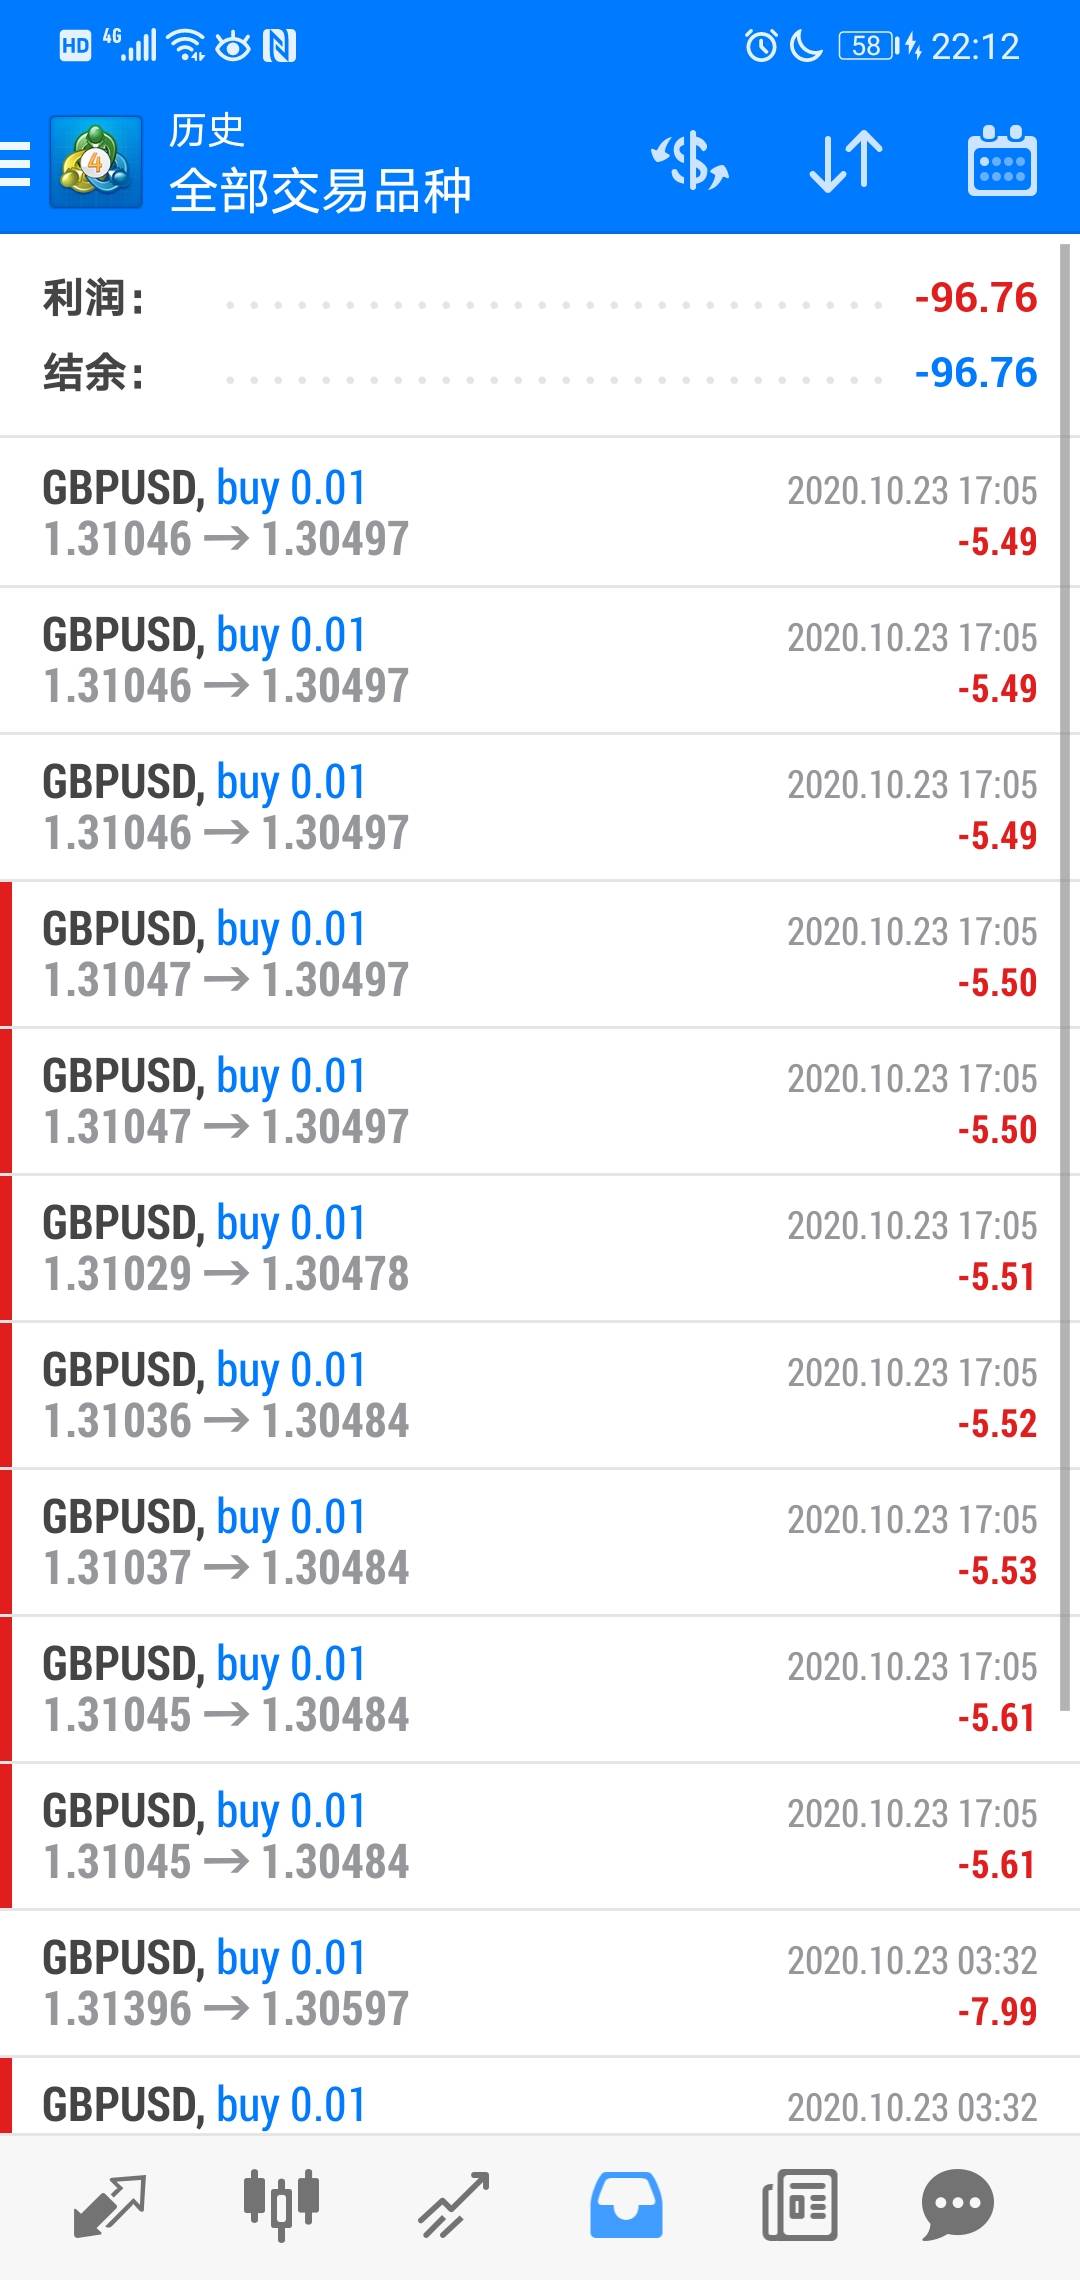
Task: Tap the MetaTrader 4 app logo
Action: tap(96, 163)
